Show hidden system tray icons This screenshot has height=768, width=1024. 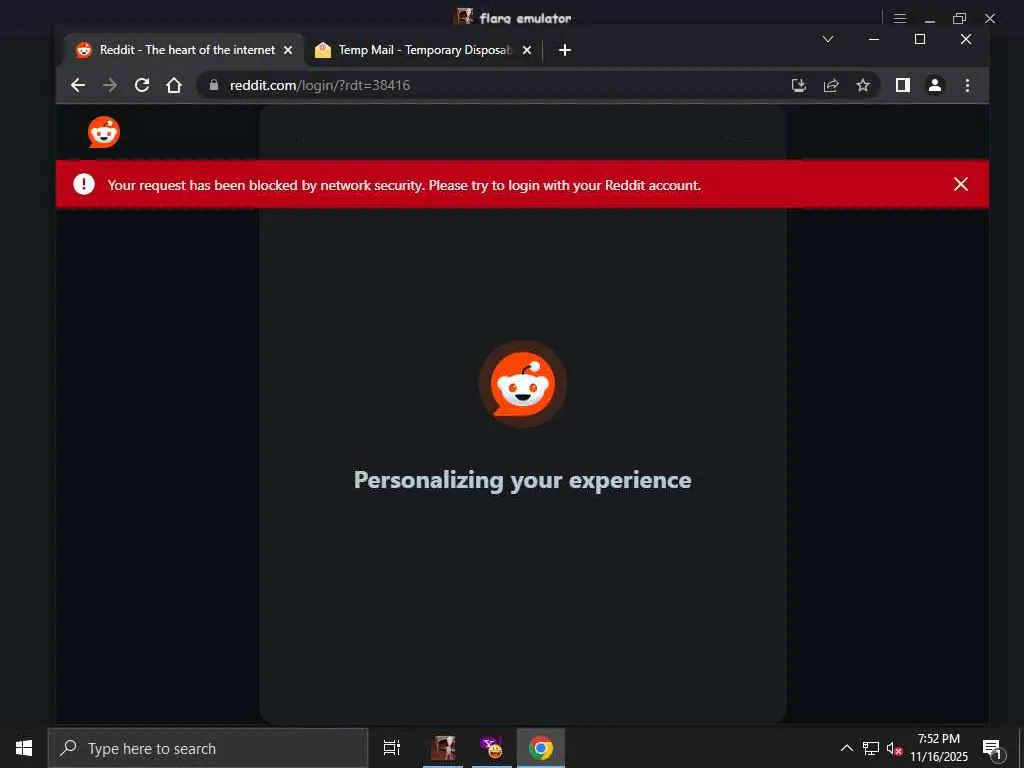[x=846, y=748]
